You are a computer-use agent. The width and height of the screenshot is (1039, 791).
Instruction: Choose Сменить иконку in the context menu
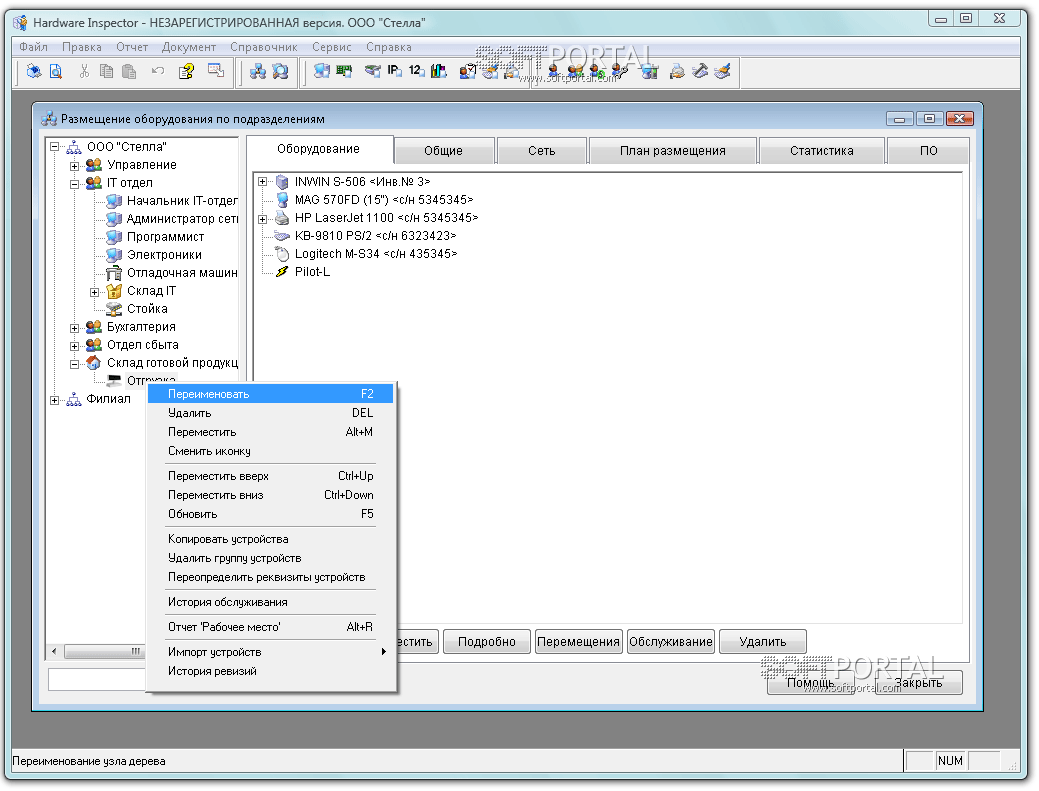271,451
